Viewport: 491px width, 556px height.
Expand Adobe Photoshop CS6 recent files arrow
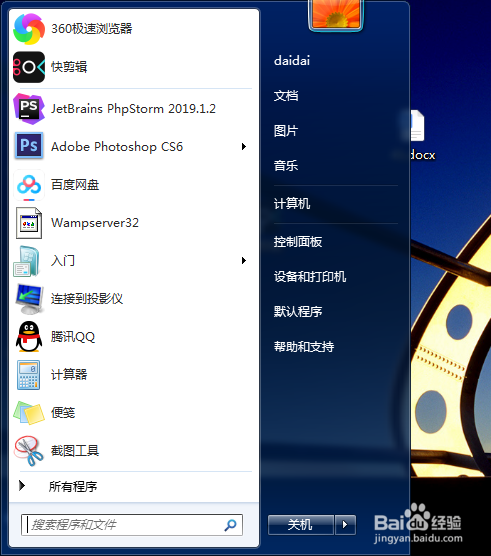(x=244, y=146)
